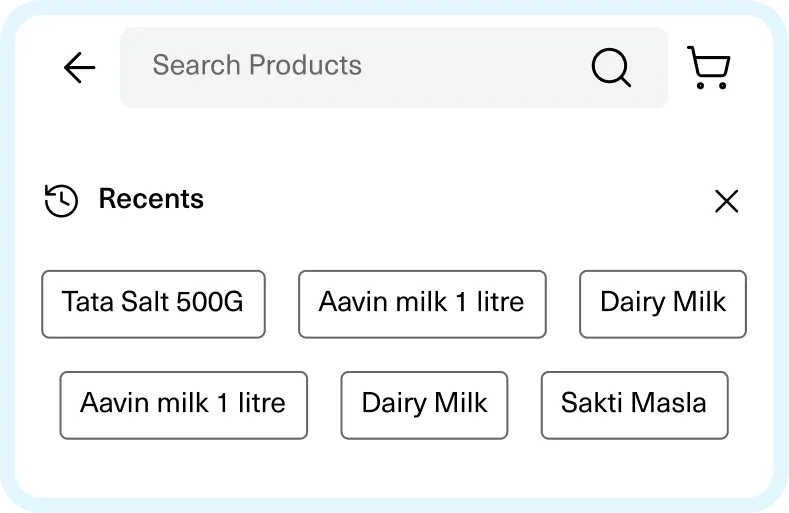
Task: Go back using the left arrow
Action: point(79,67)
